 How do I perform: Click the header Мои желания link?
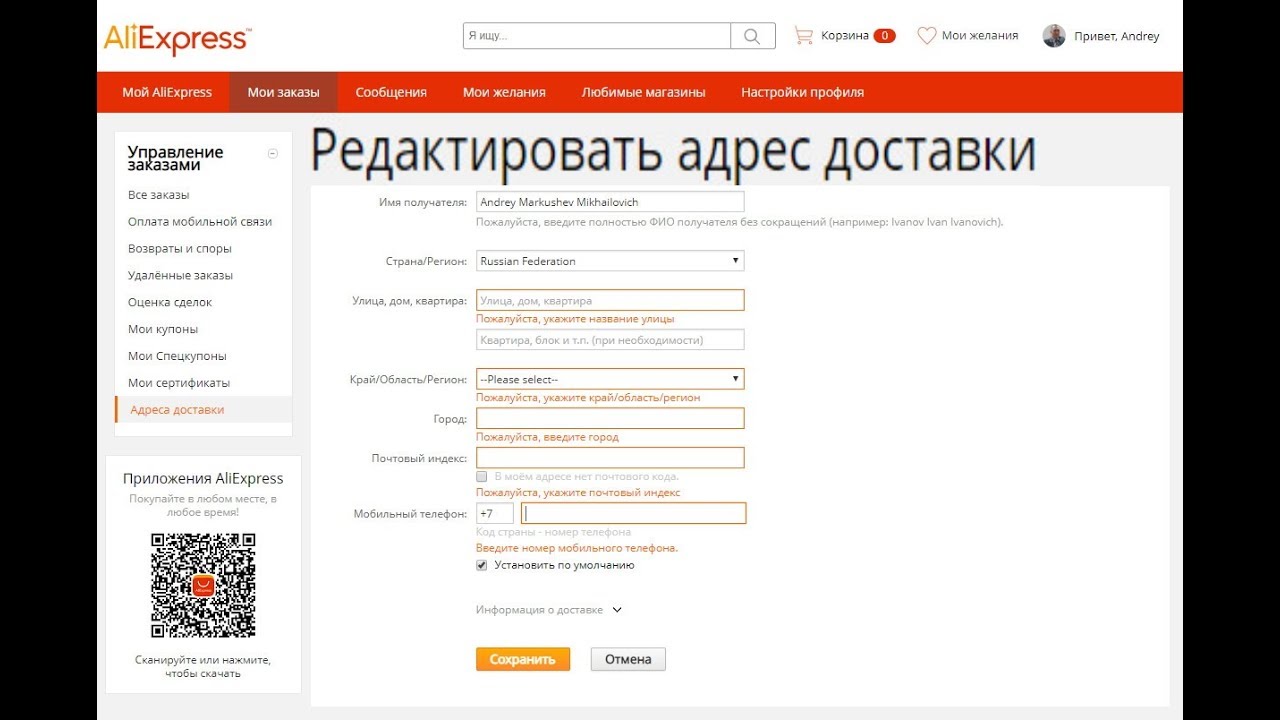coord(980,36)
